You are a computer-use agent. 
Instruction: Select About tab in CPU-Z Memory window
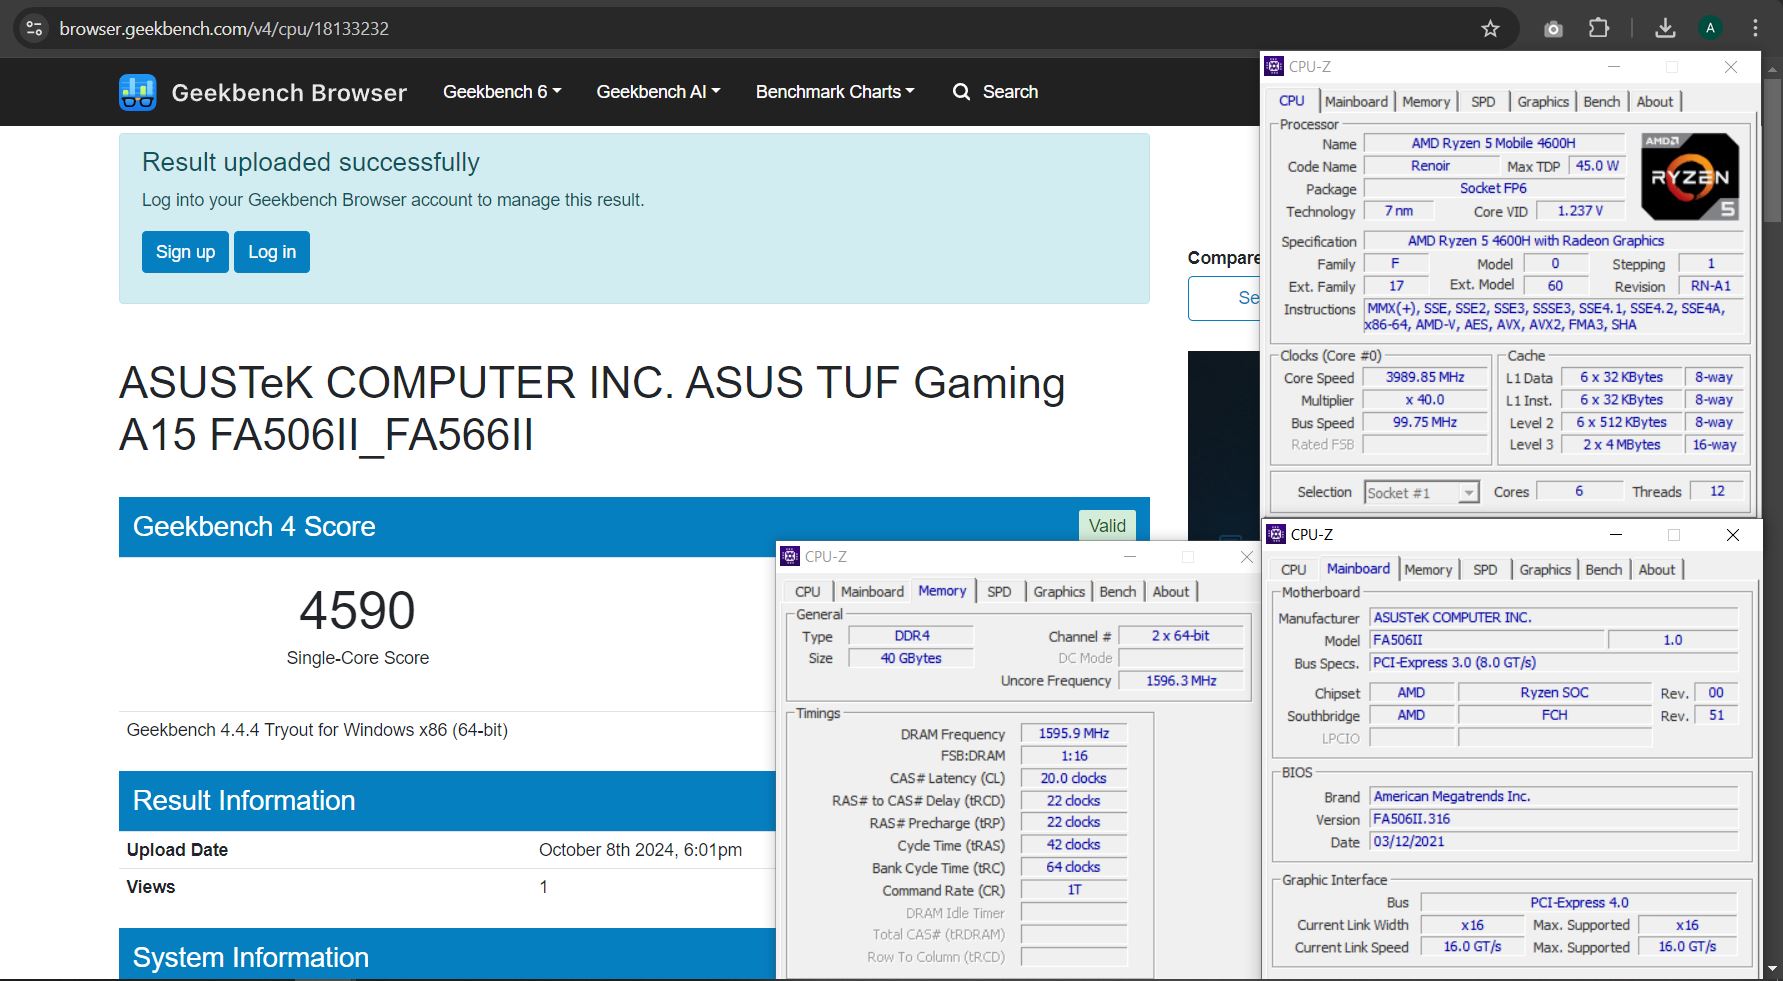pyautogui.click(x=1171, y=592)
